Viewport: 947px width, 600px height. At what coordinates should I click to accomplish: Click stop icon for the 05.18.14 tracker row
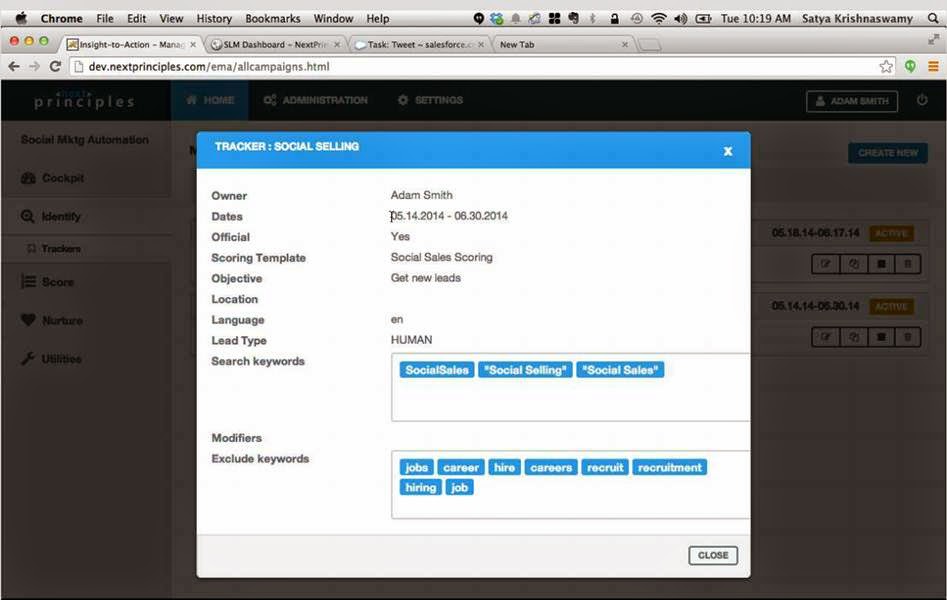click(881, 264)
